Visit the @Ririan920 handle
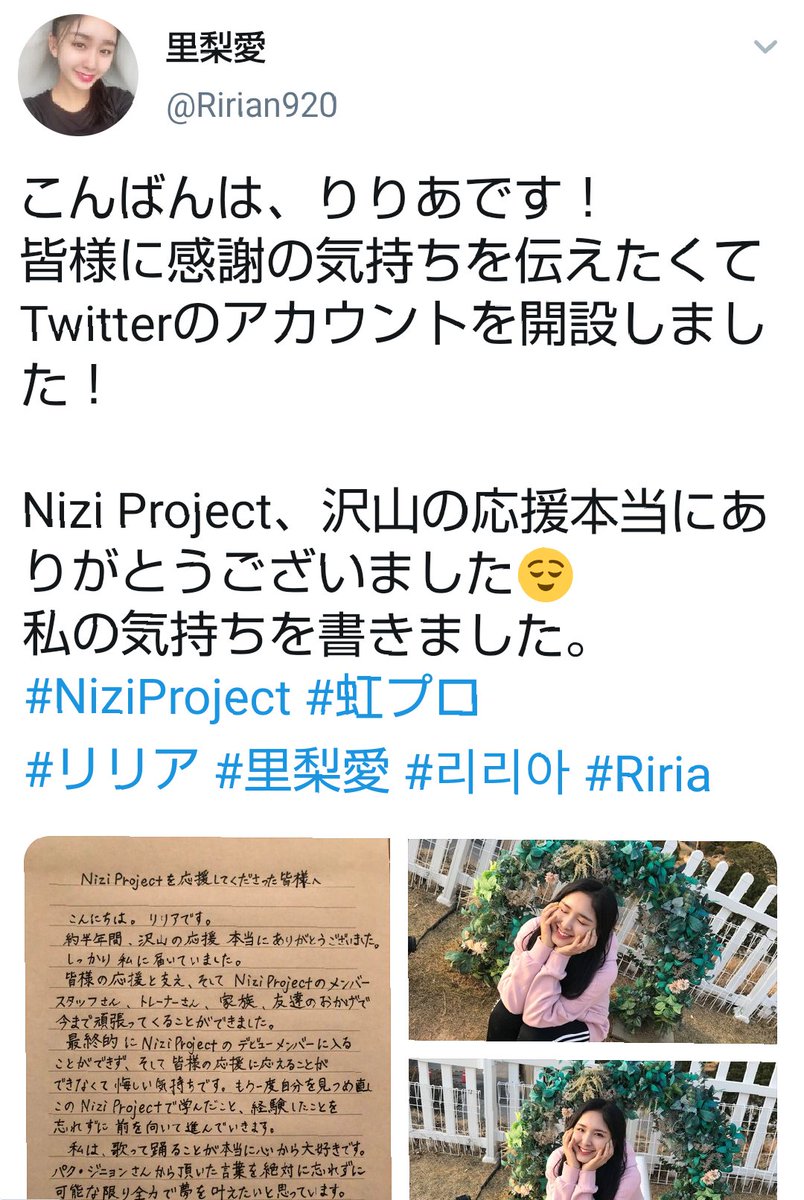The width and height of the screenshot is (804, 1200). tap(251, 106)
